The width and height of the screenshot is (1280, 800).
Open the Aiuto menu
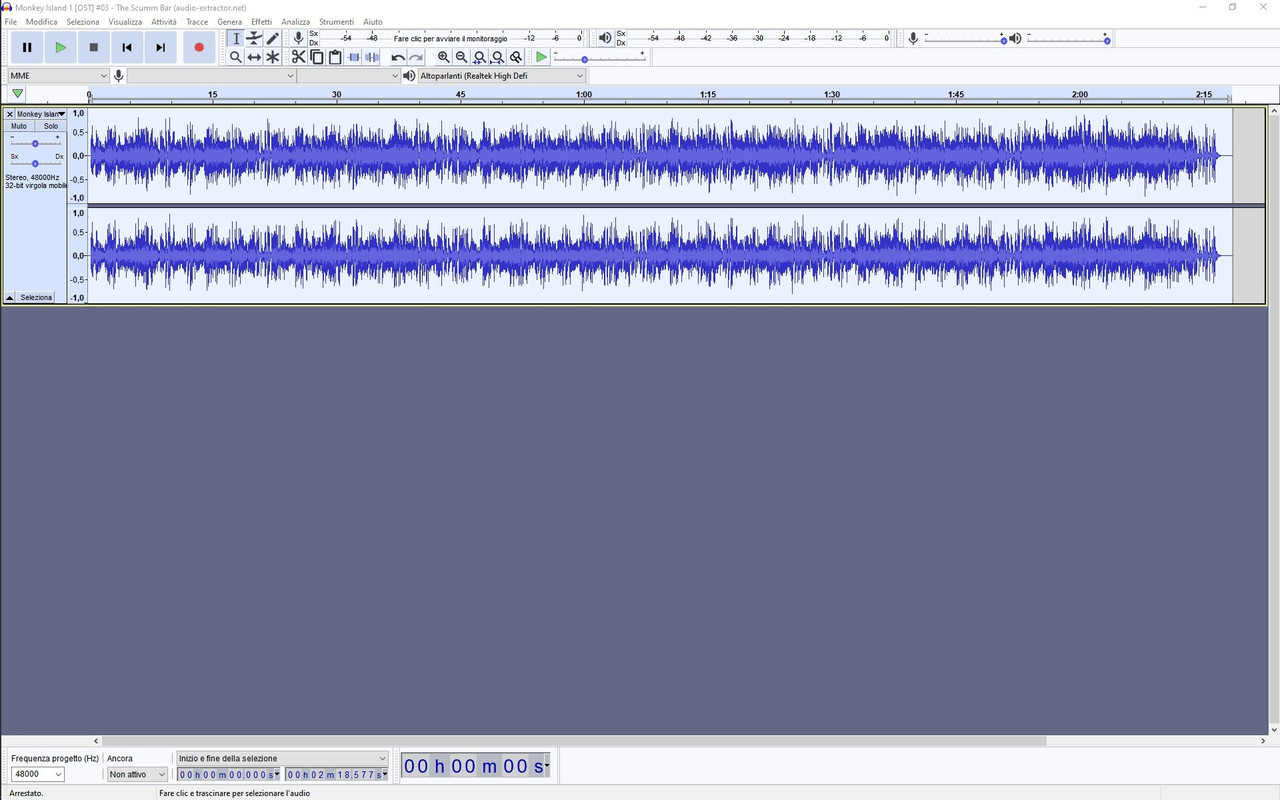coord(373,21)
